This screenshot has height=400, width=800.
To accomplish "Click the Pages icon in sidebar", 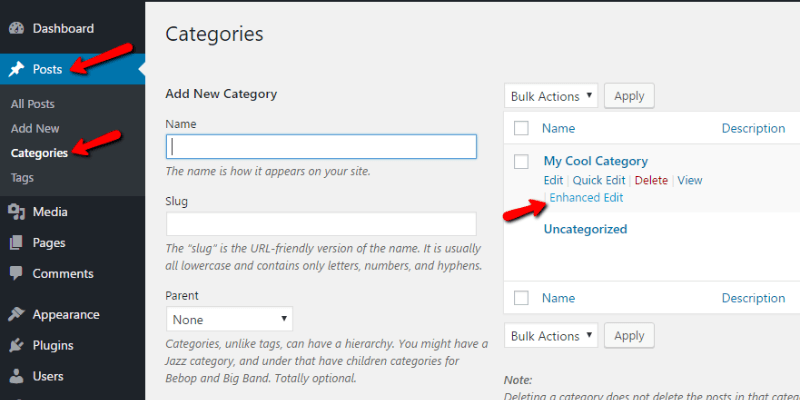I will point(16,242).
